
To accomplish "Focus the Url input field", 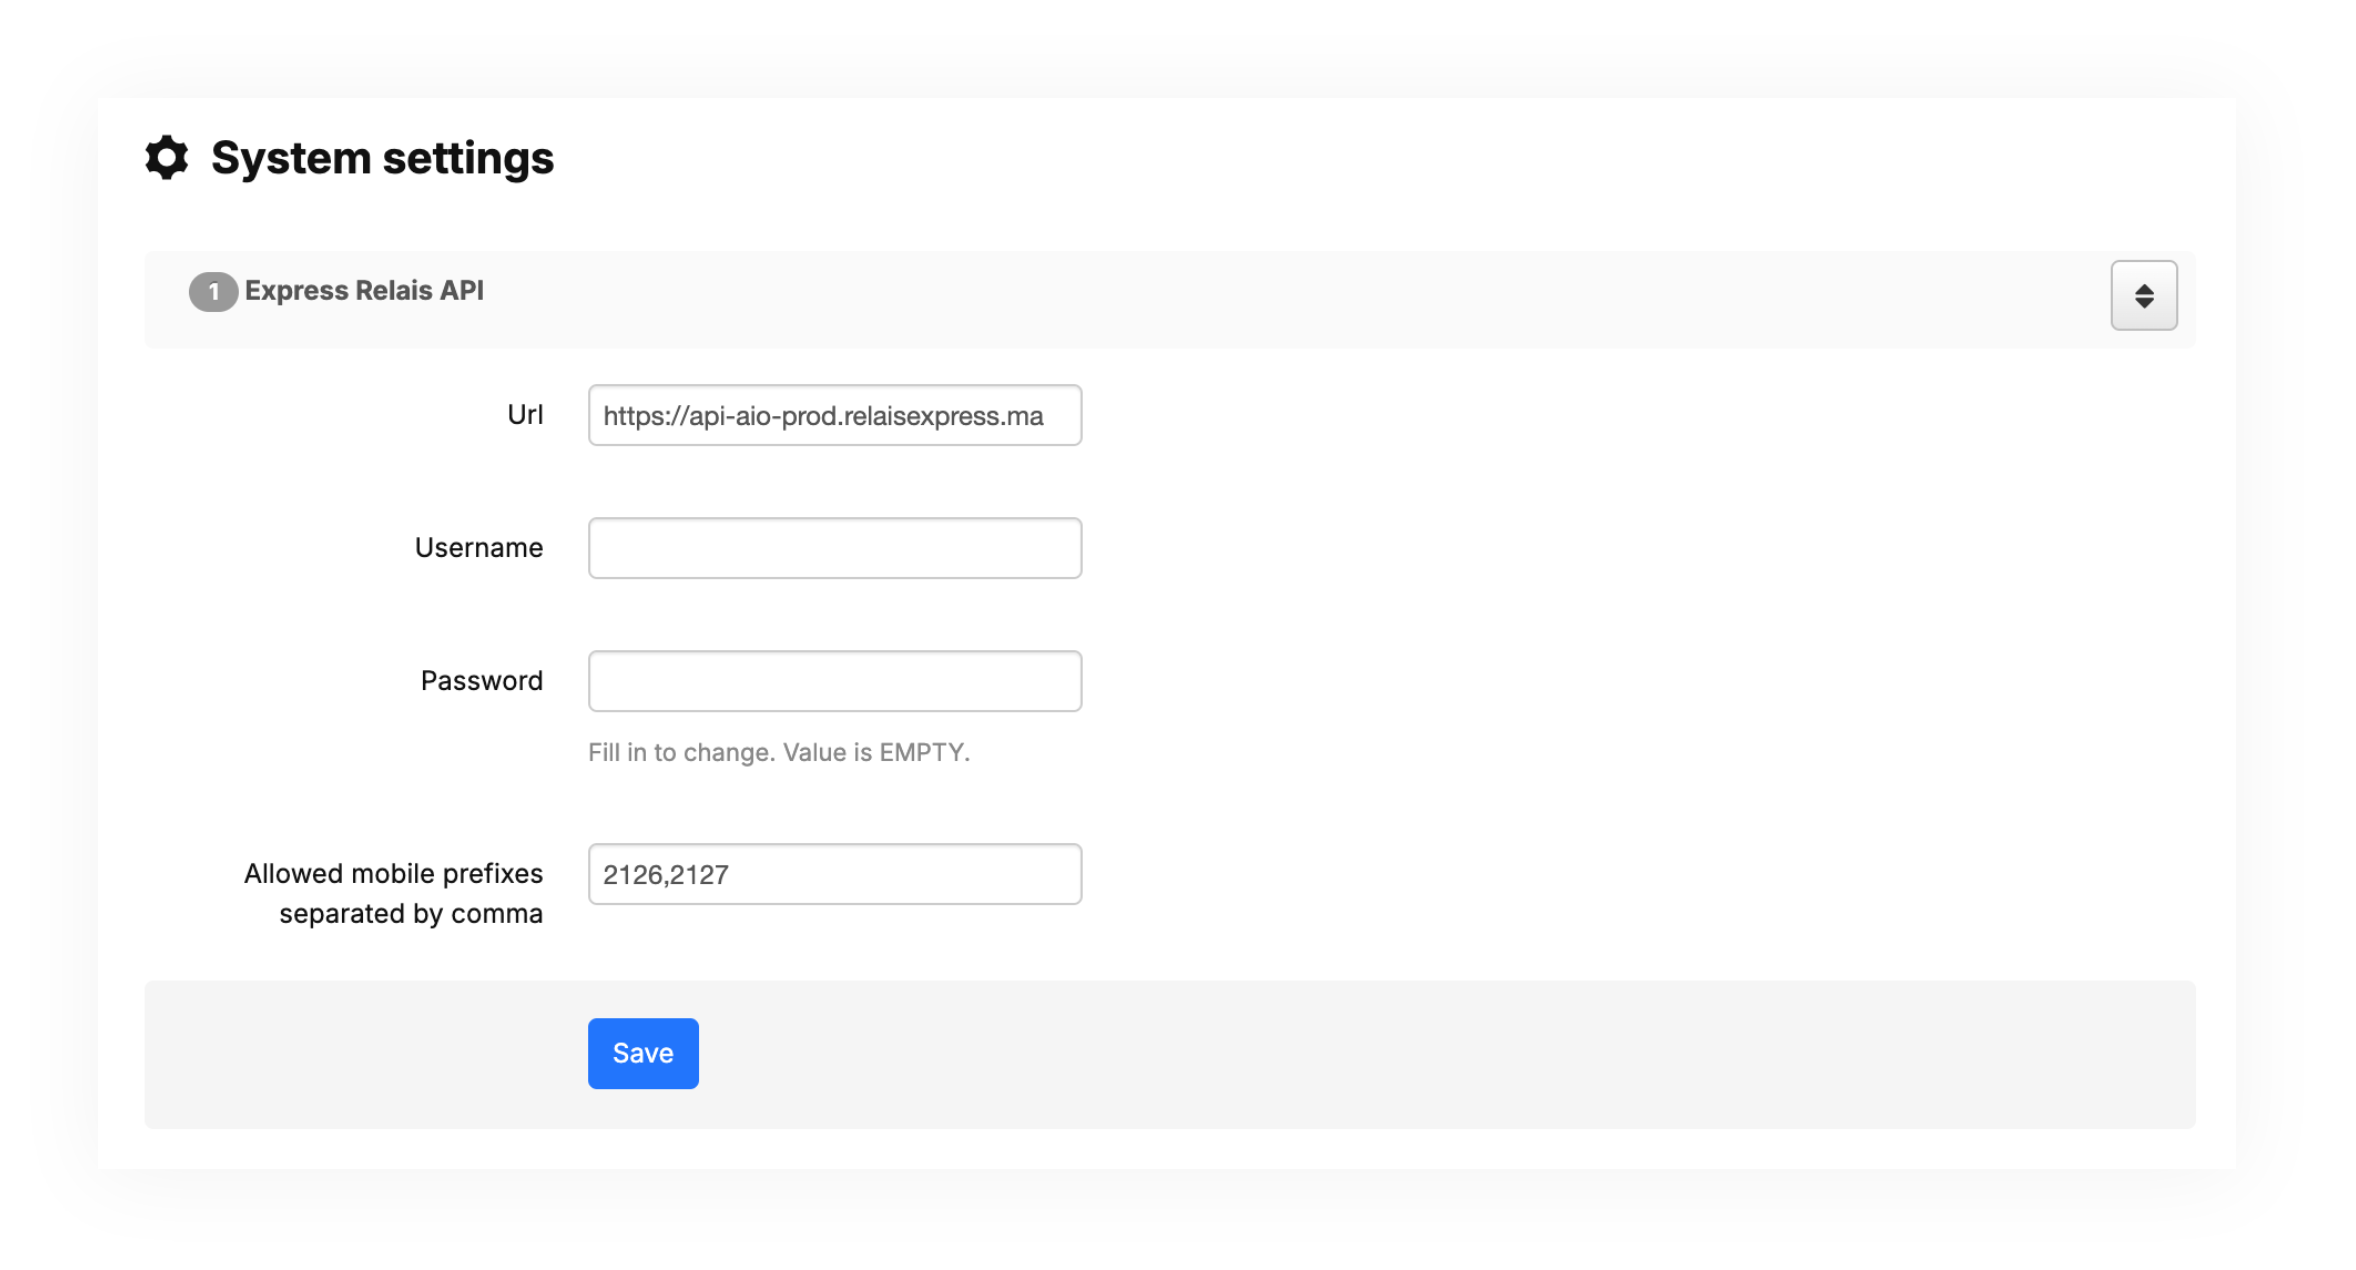I will pyautogui.click(x=834, y=415).
